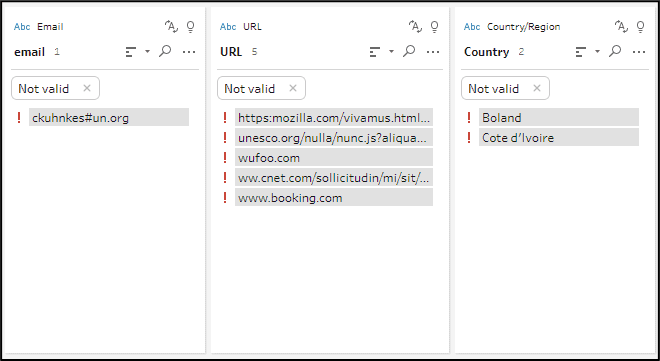Click the sort icon in URL column

coord(375,52)
